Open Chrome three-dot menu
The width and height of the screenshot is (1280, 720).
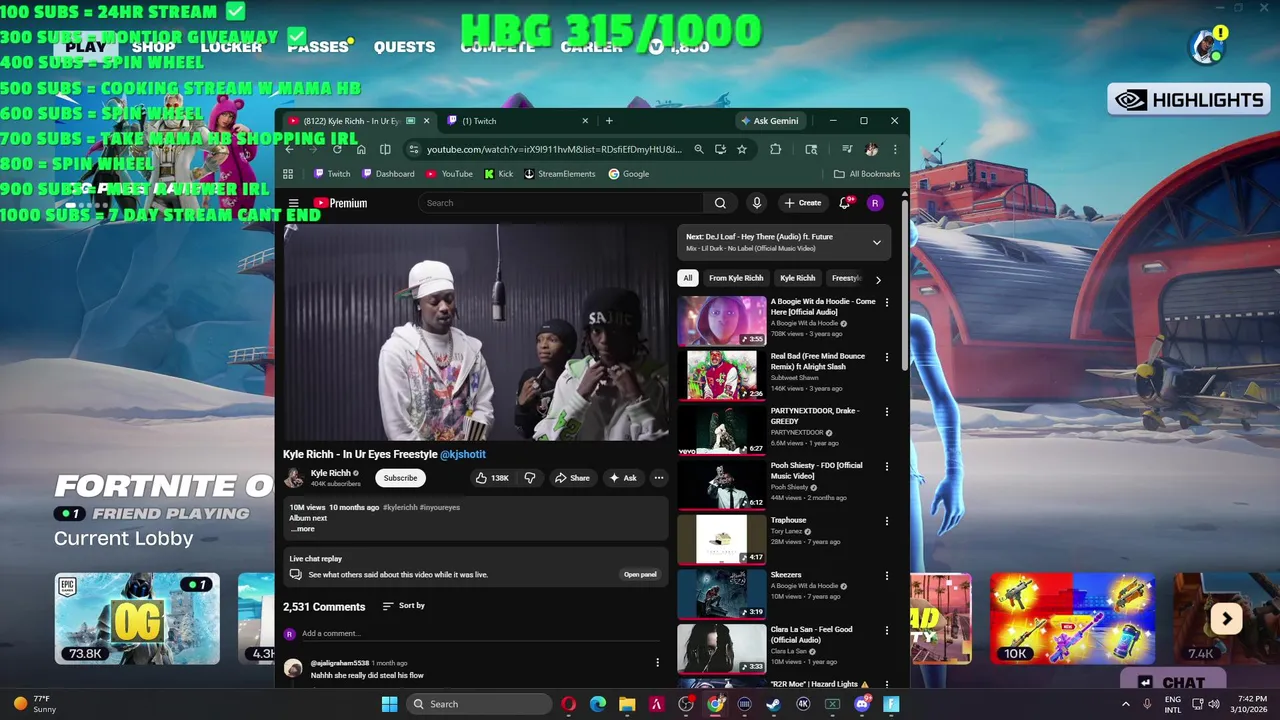(895, 149)
